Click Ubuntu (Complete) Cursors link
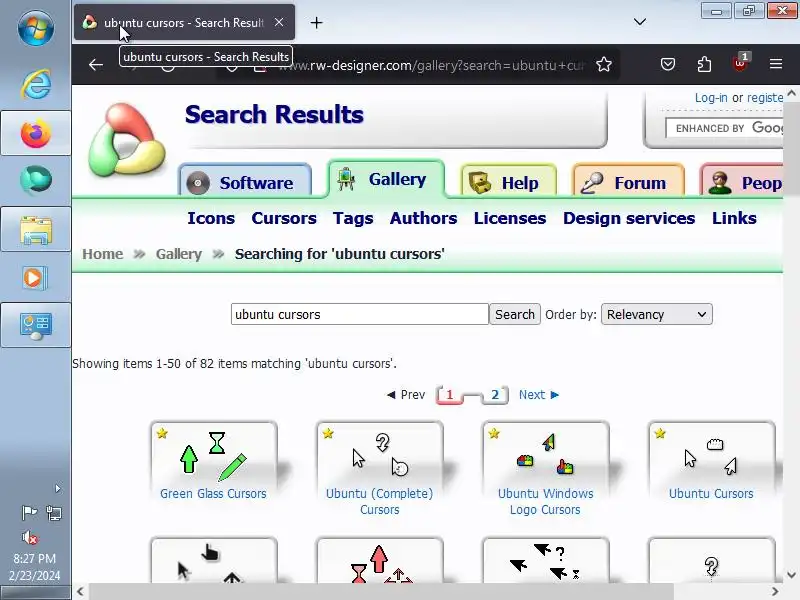The height and width of the screenshot is (600, 800). pos(380,502)
